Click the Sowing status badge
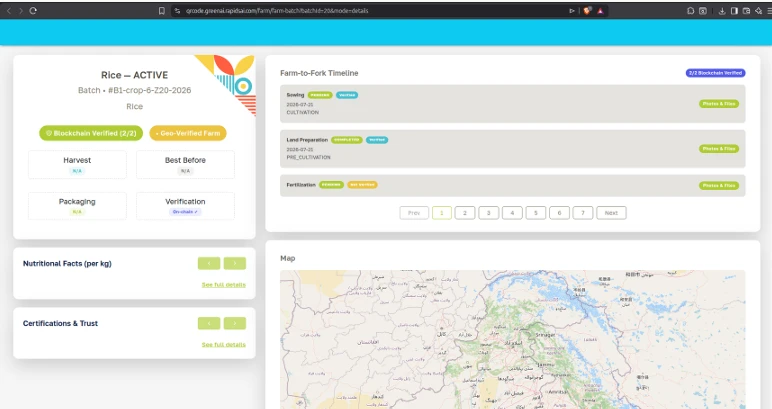772x409 pixels. 320,95
